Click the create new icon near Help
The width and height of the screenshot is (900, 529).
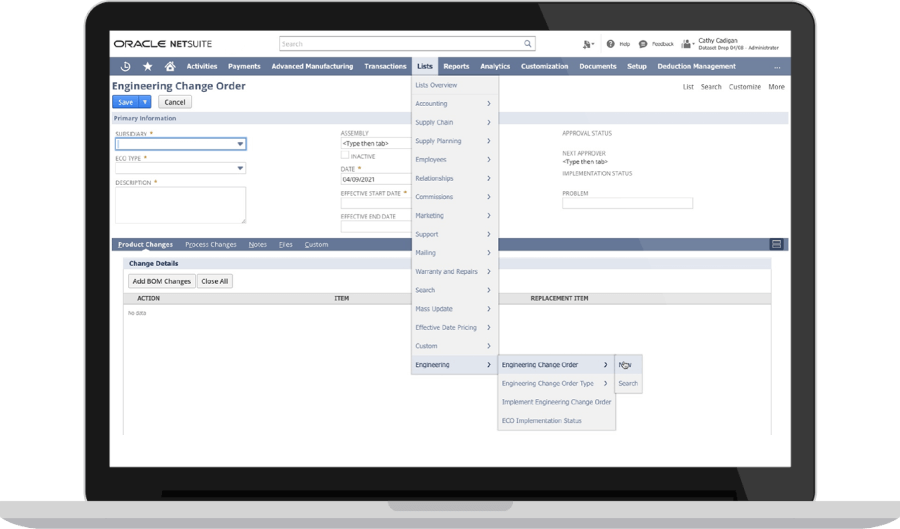pyautogui.click(x=588, y=44)
